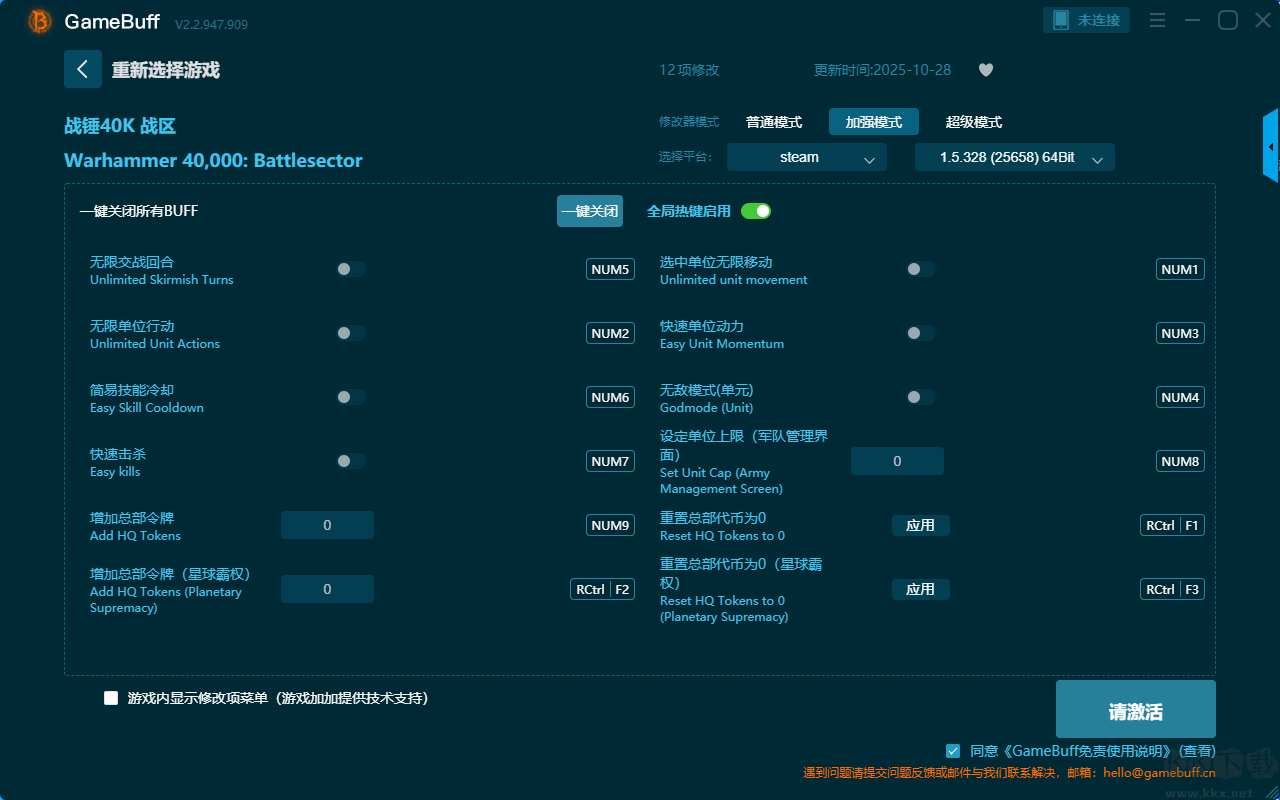The image size is (1280, 800).
Task: Apply Reset HQ Tokens (Planetary Supremacy)
Action: [921, 589]
